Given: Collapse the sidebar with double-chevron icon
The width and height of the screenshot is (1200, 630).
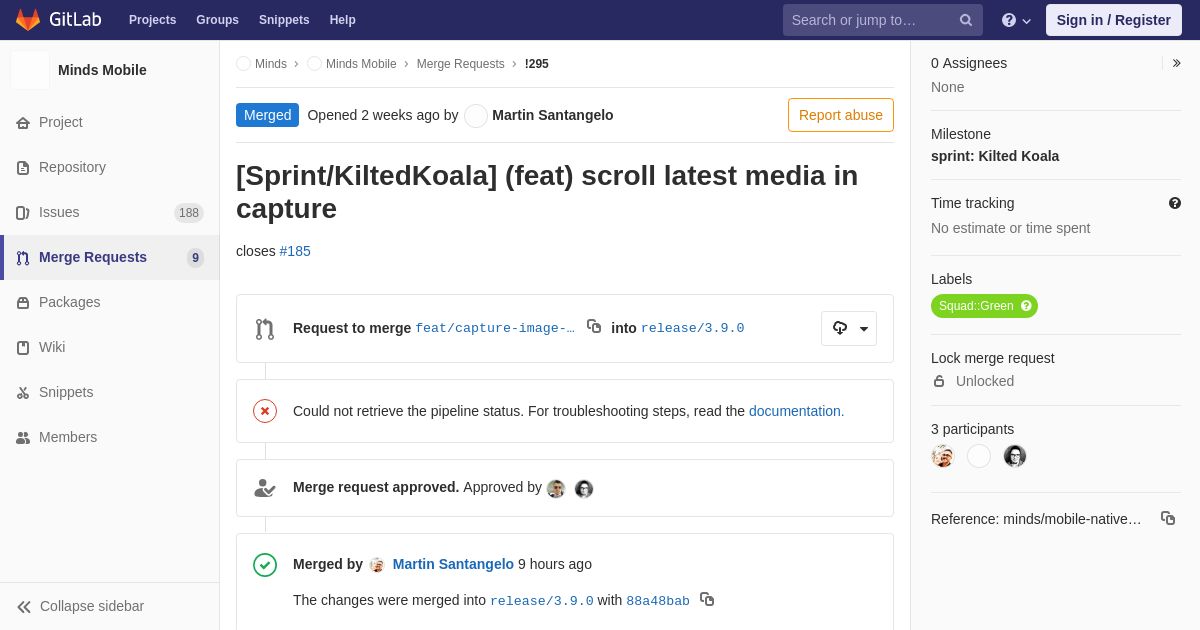Looking at the screenshot, I should [x=24, y=607].
